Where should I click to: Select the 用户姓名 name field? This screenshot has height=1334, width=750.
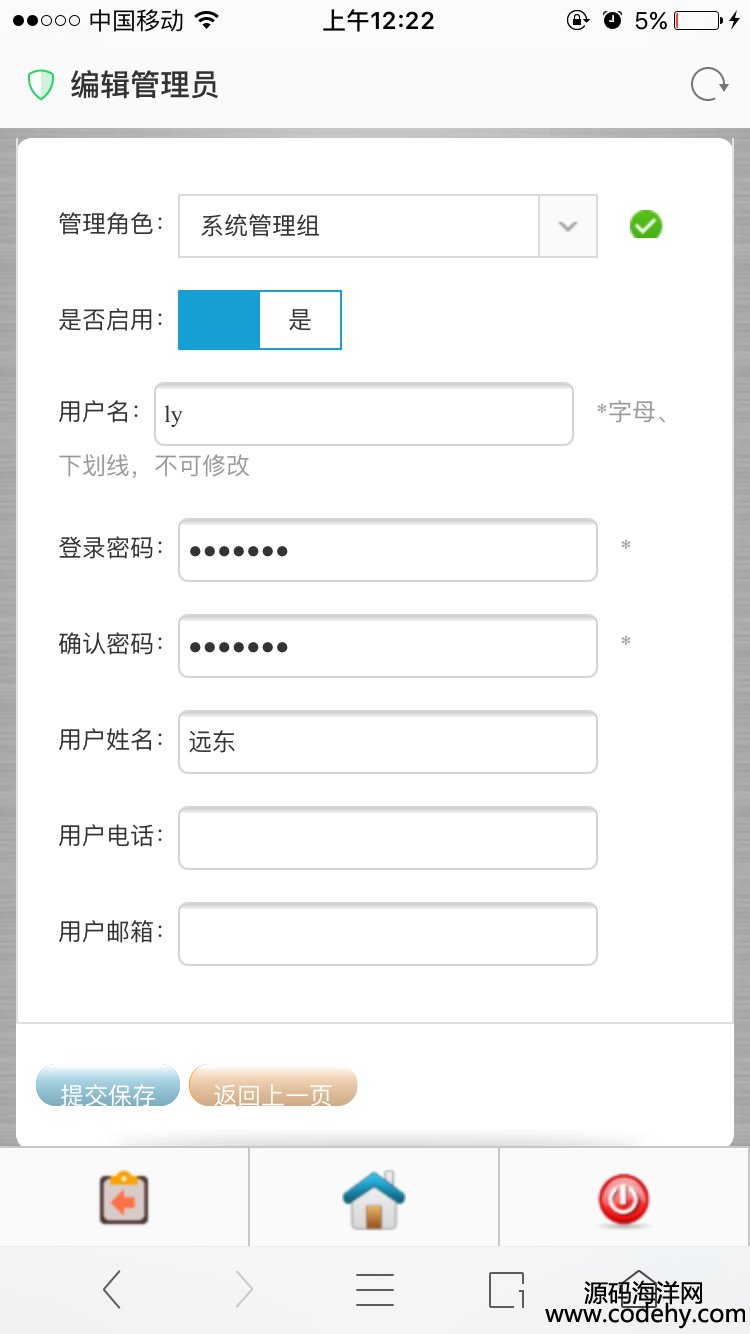388,742
